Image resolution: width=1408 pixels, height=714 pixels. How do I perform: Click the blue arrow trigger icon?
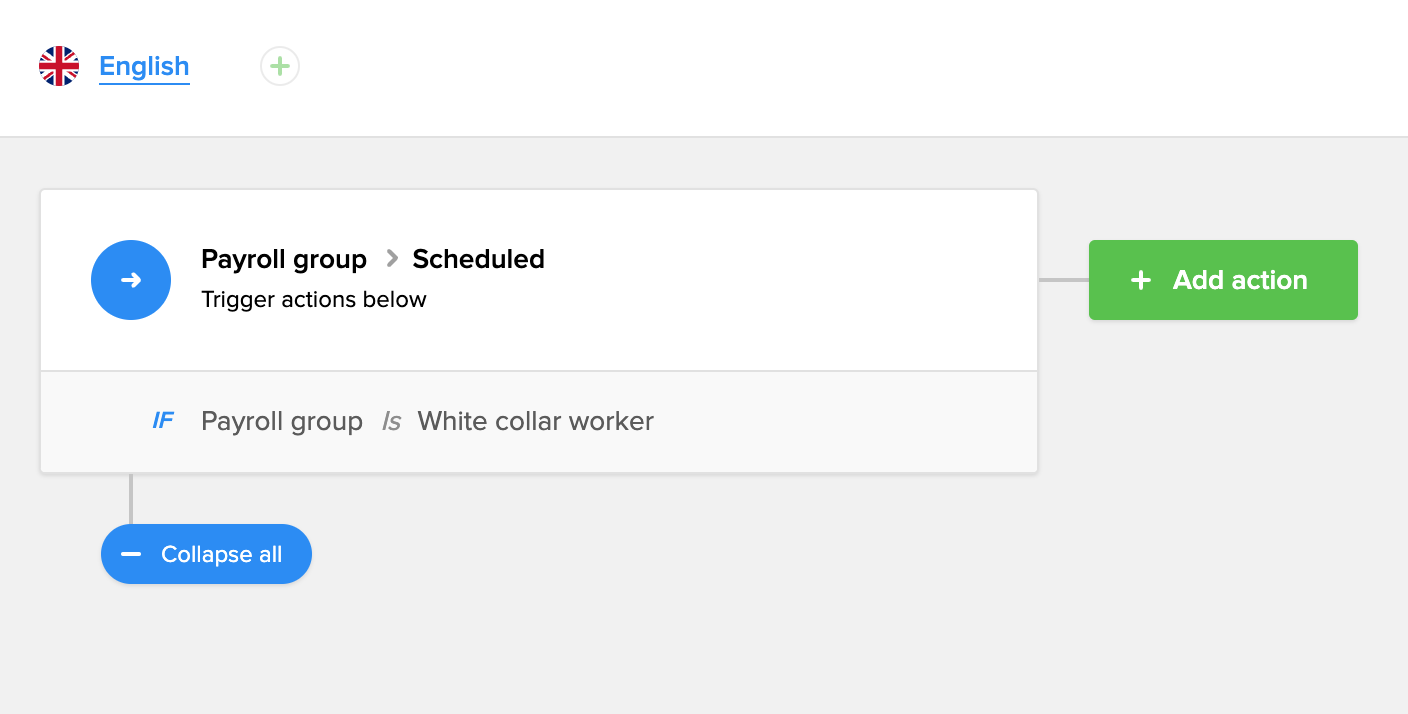131,280
